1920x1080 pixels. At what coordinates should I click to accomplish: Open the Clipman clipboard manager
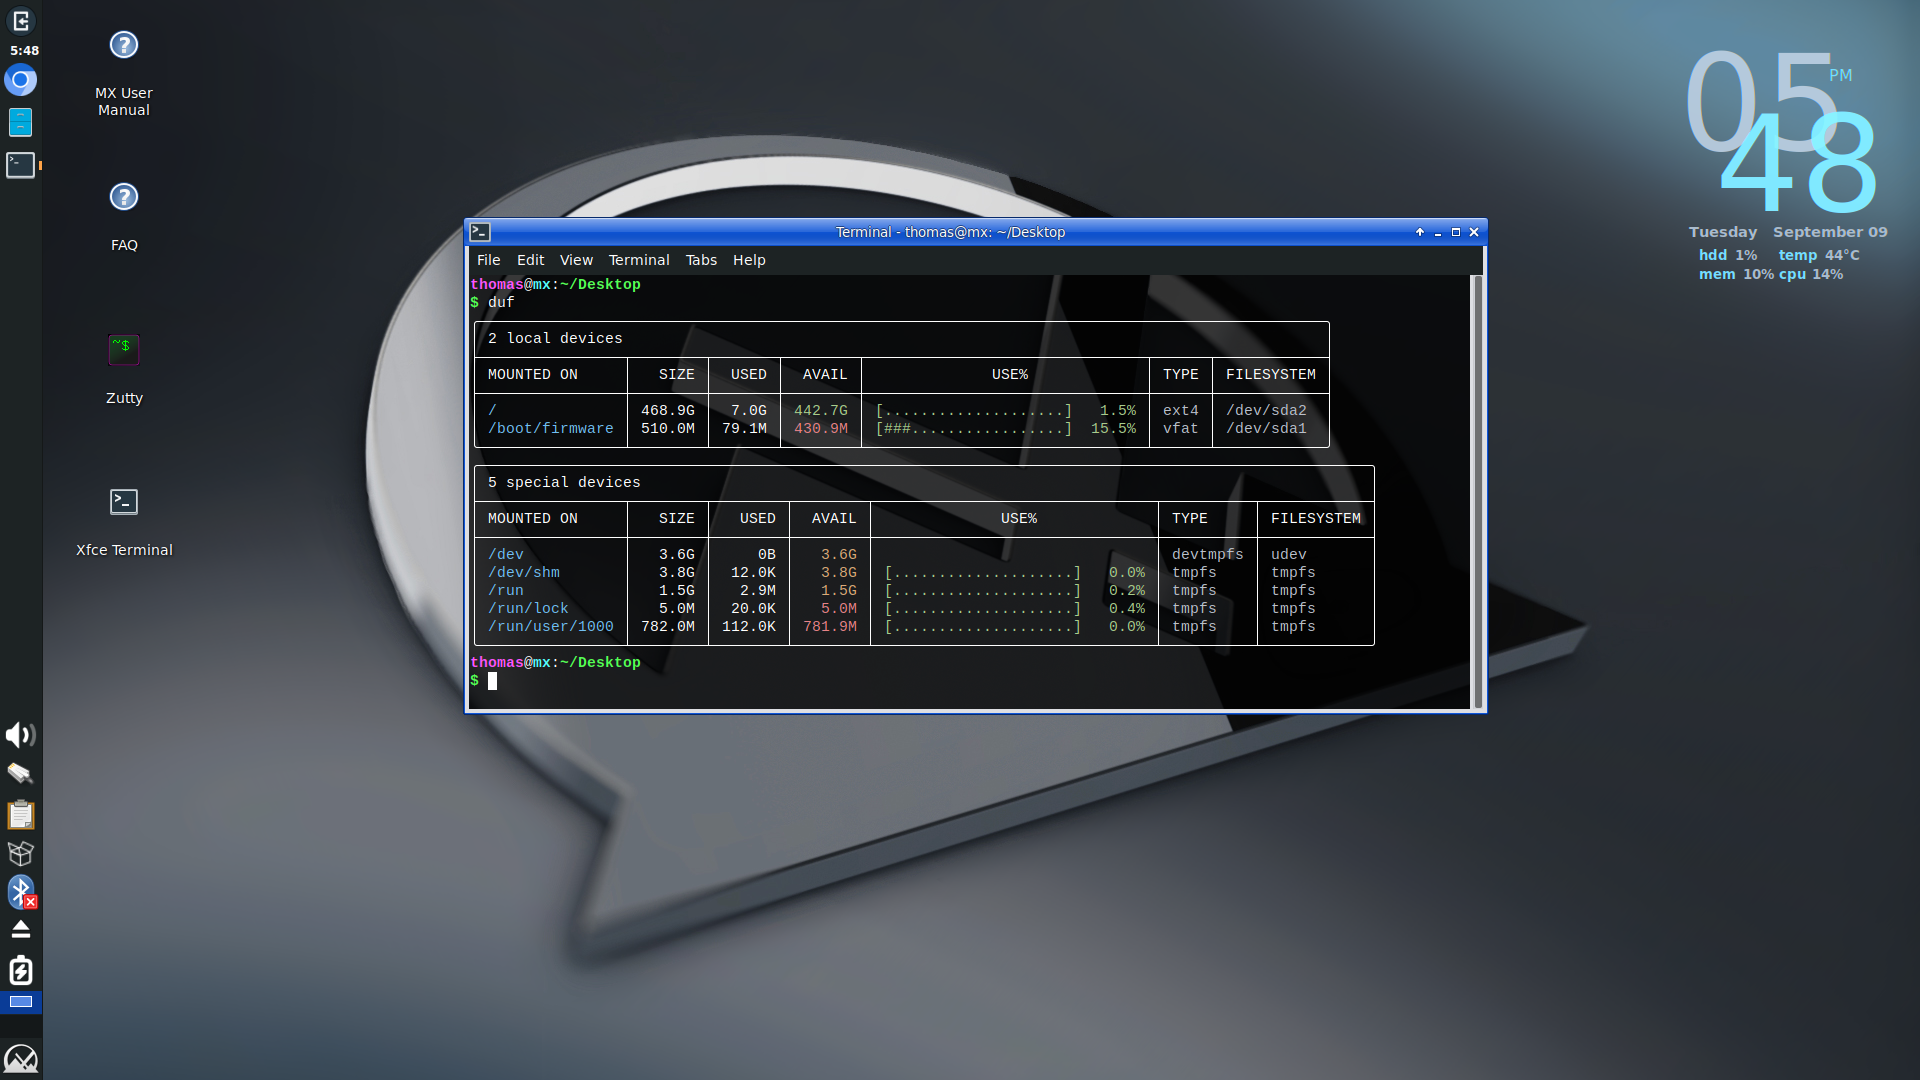[21, 815]
